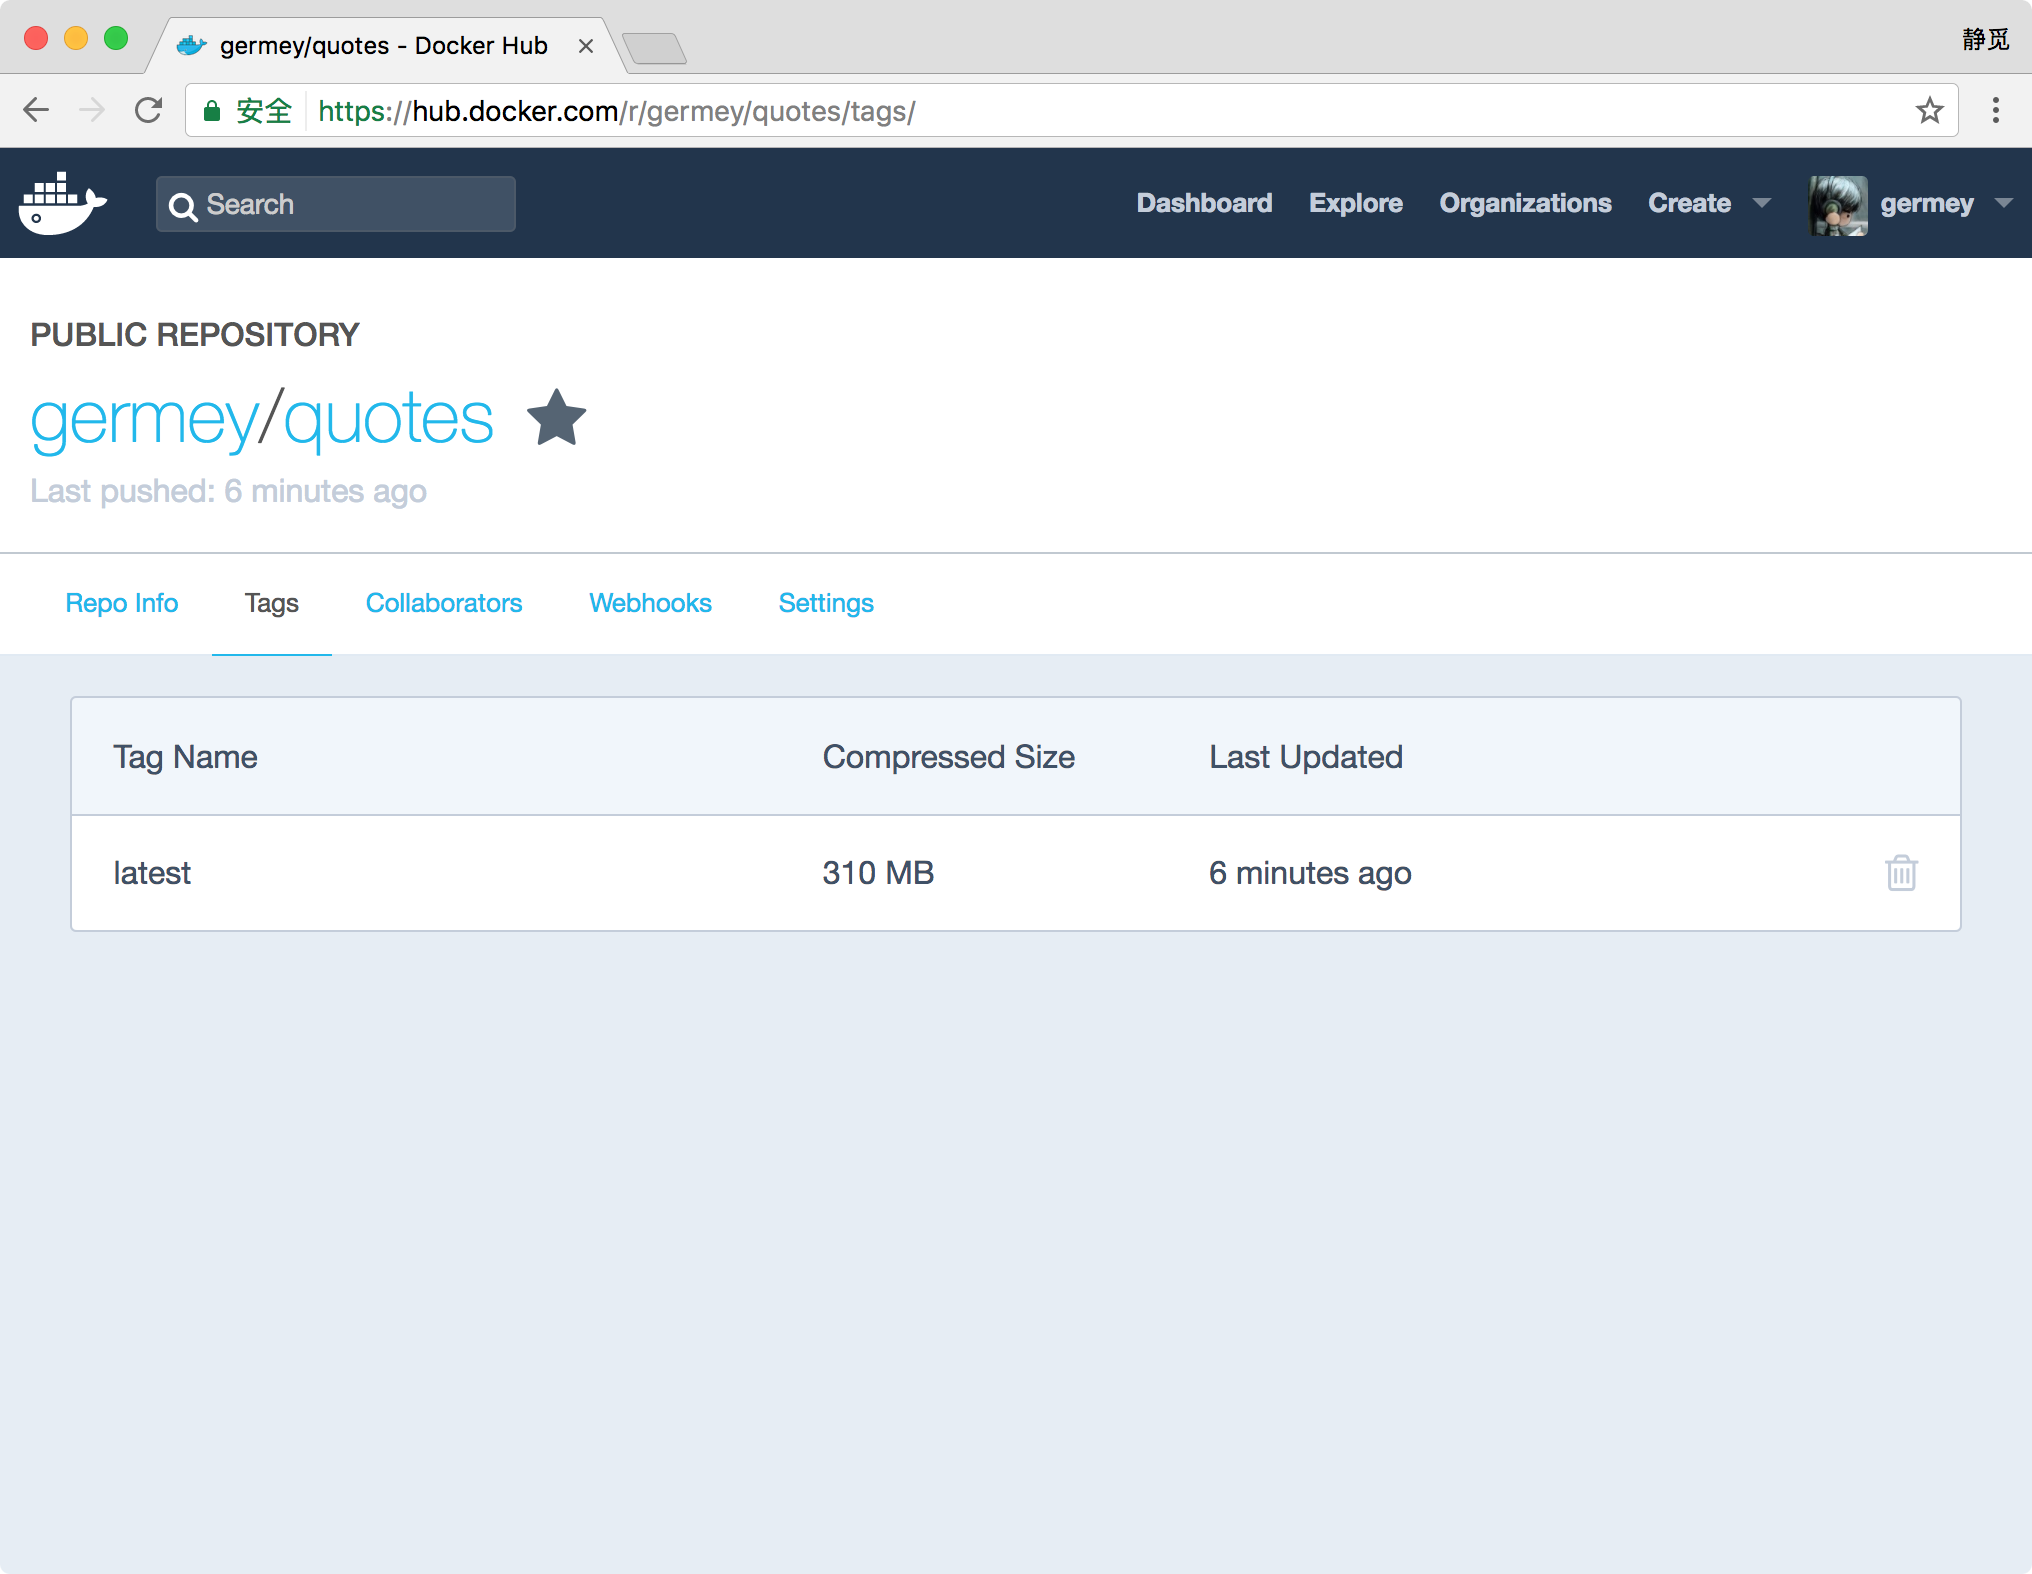Expand the germey account dropdown arrow
The image size is (2032, 1574).
pos(2003,203)
